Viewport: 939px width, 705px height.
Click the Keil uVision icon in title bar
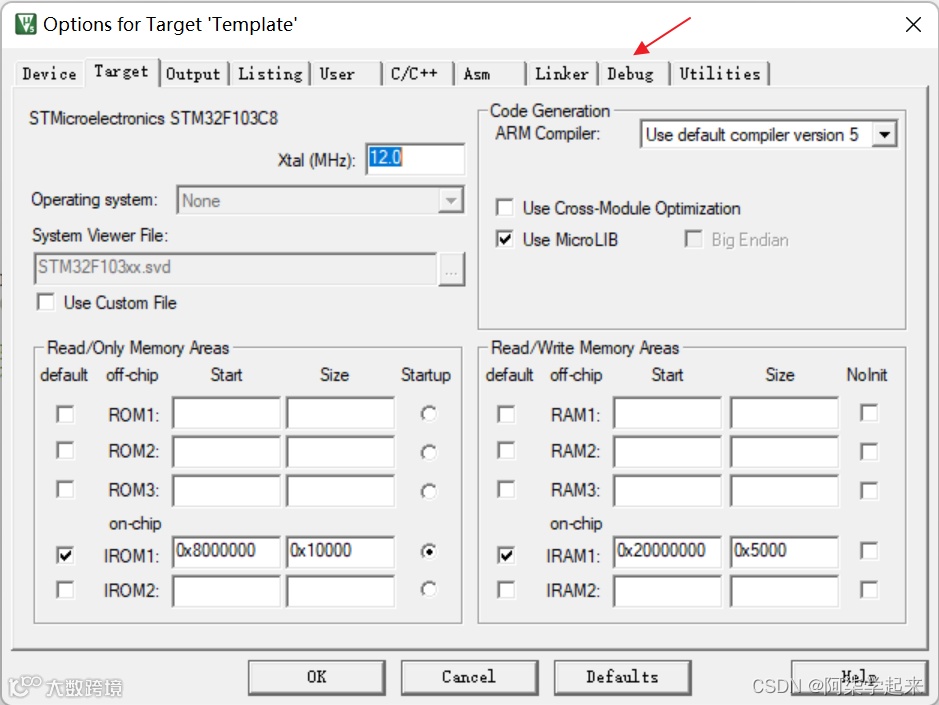coord(26,25)
